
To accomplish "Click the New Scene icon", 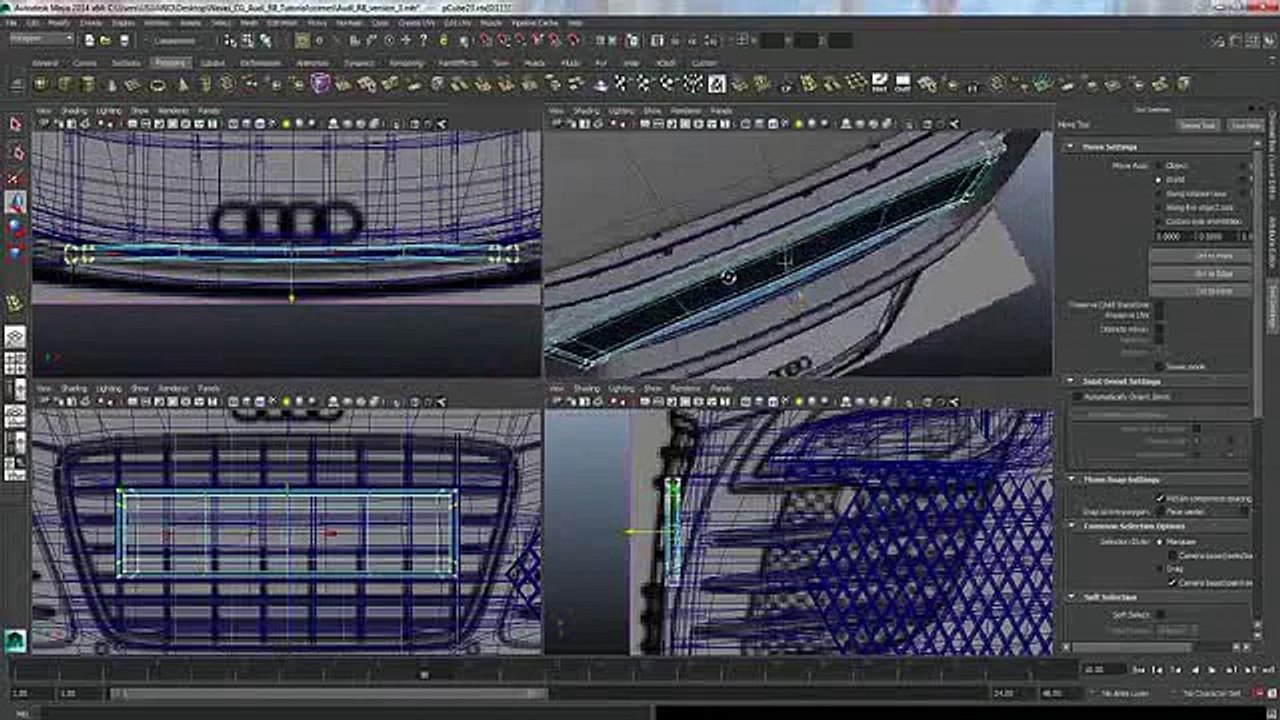I will [x=89, y=41].
